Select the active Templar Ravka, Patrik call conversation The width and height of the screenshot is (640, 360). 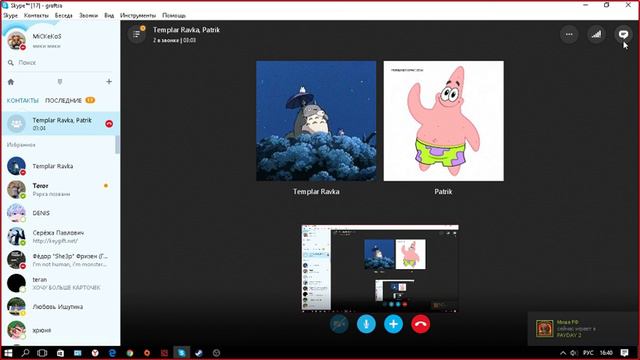pos(60,124)
